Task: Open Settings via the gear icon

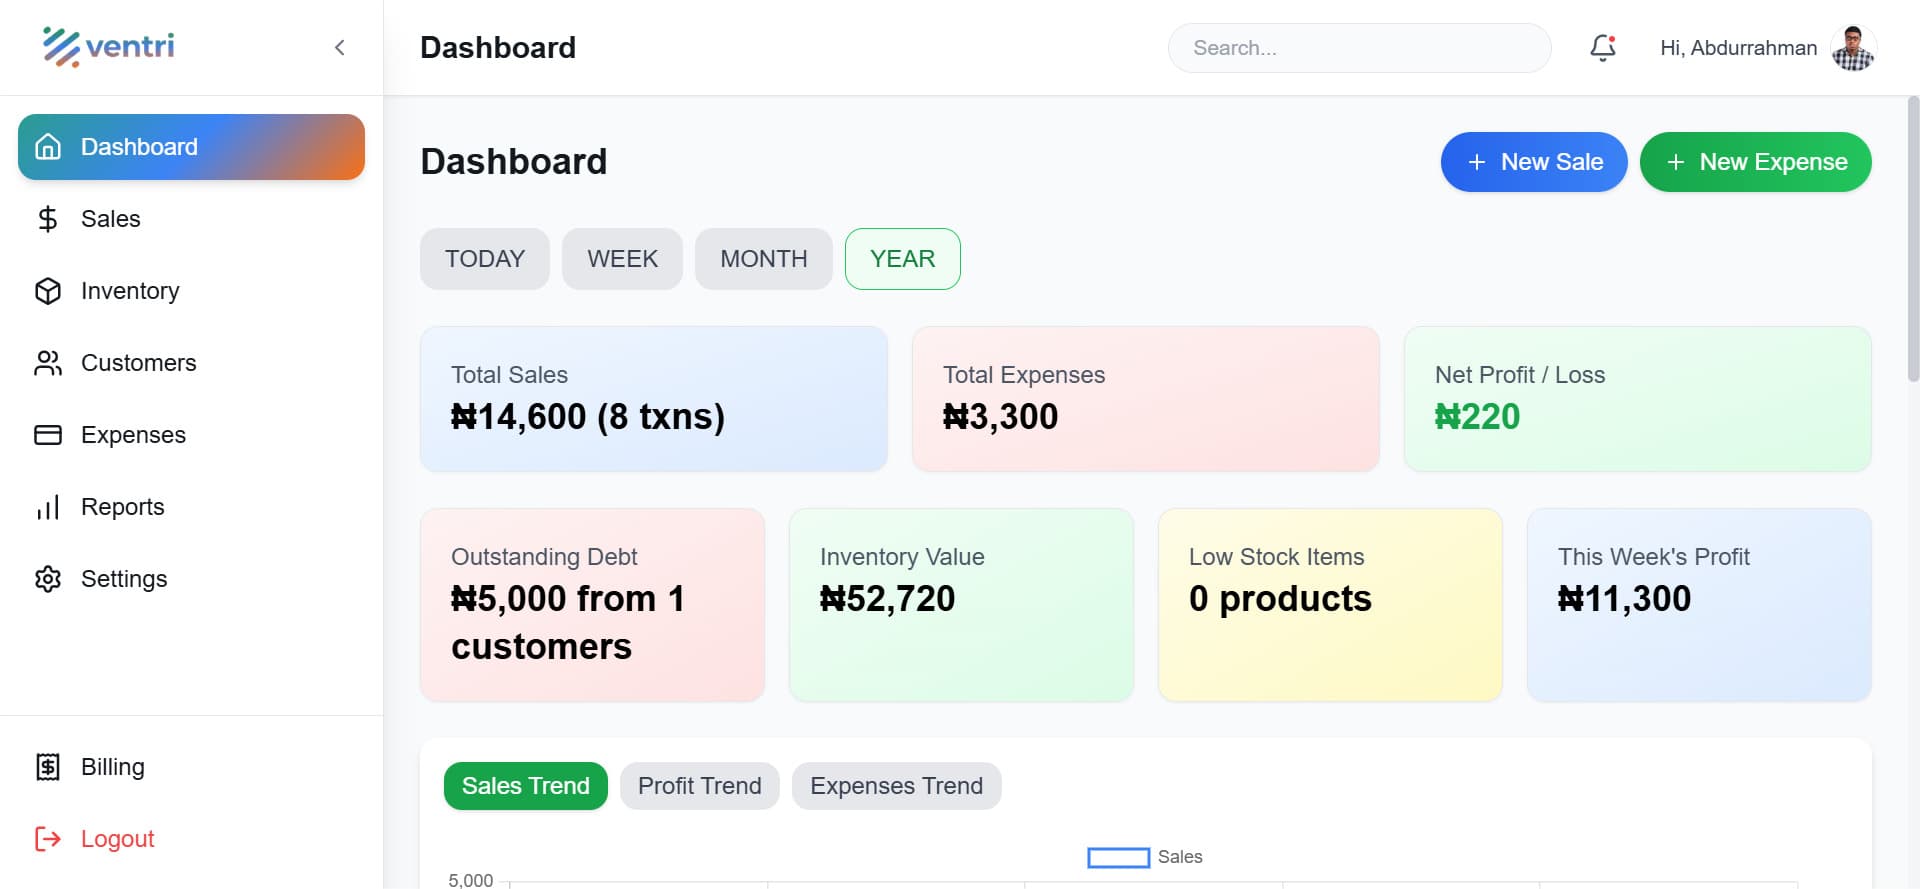Action: pos(47,579)
